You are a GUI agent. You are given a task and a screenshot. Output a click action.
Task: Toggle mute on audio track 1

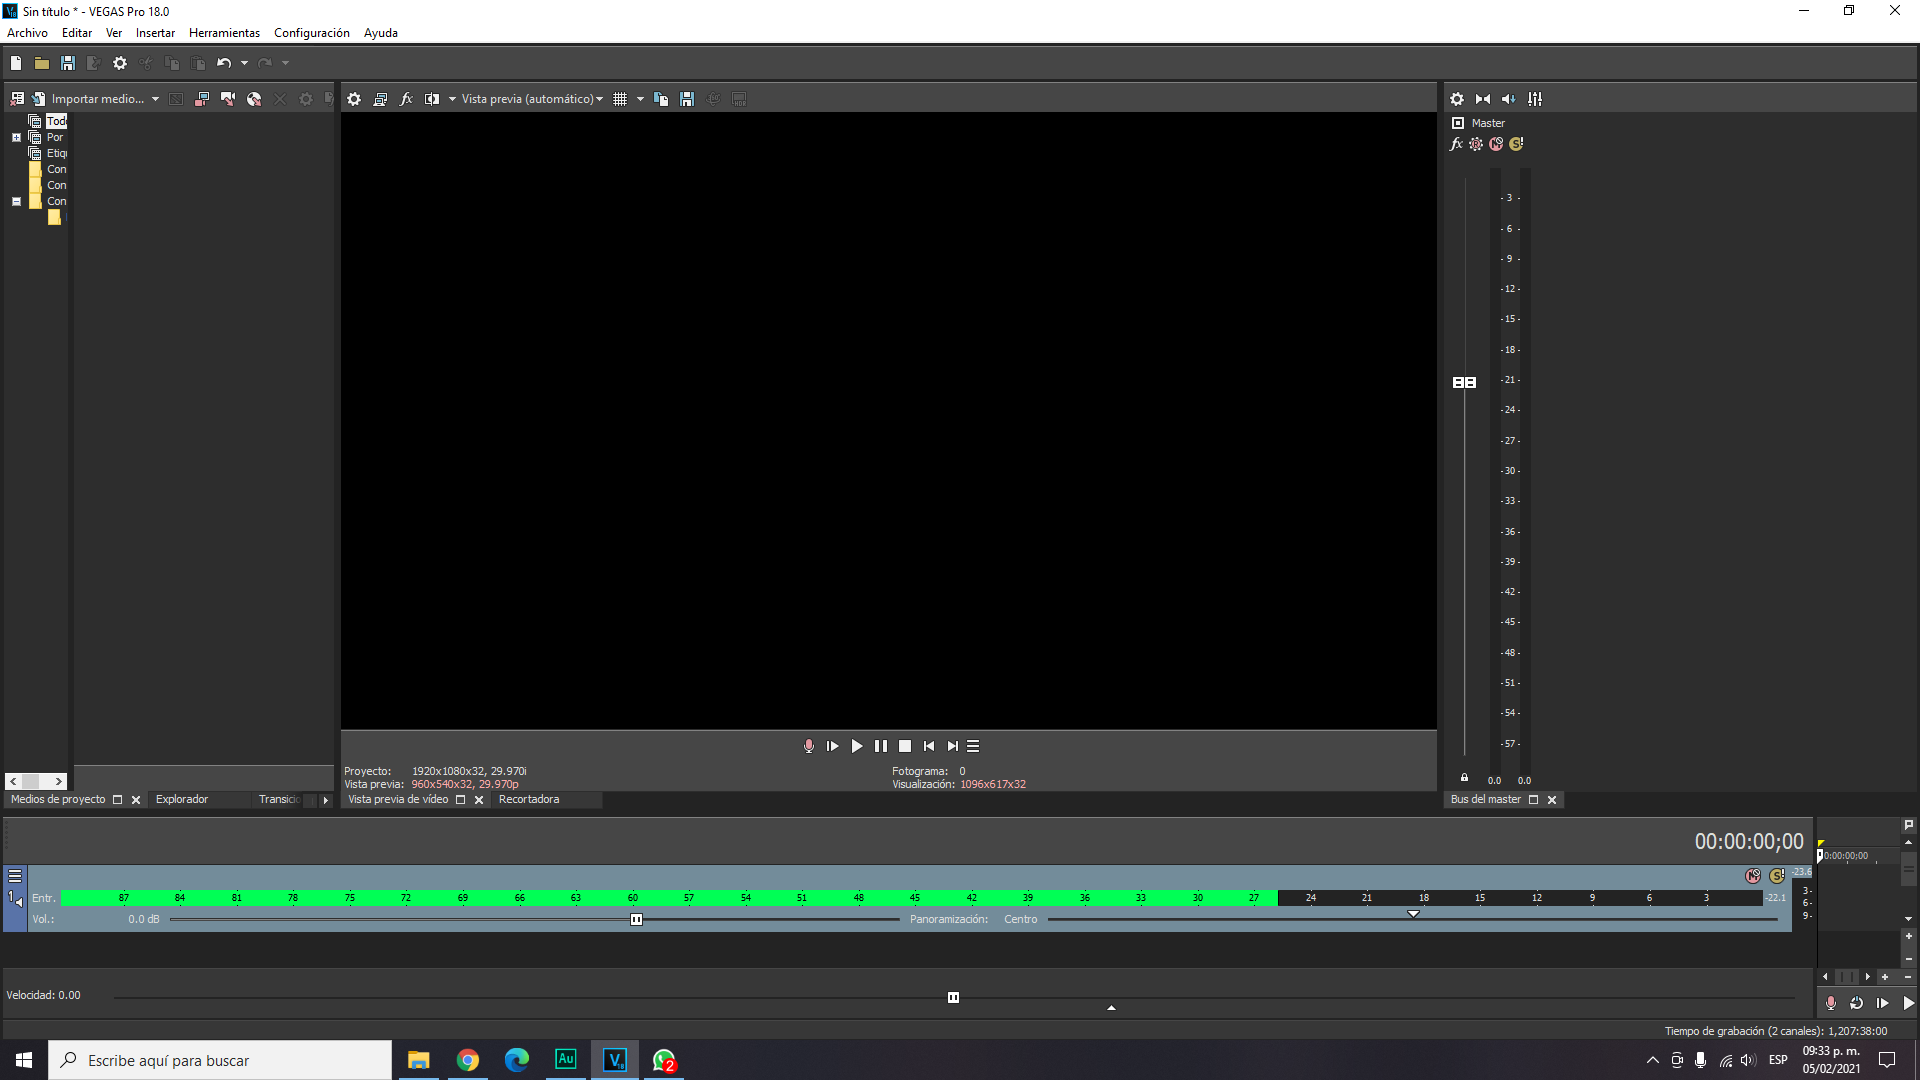(x=1753, y=876)
